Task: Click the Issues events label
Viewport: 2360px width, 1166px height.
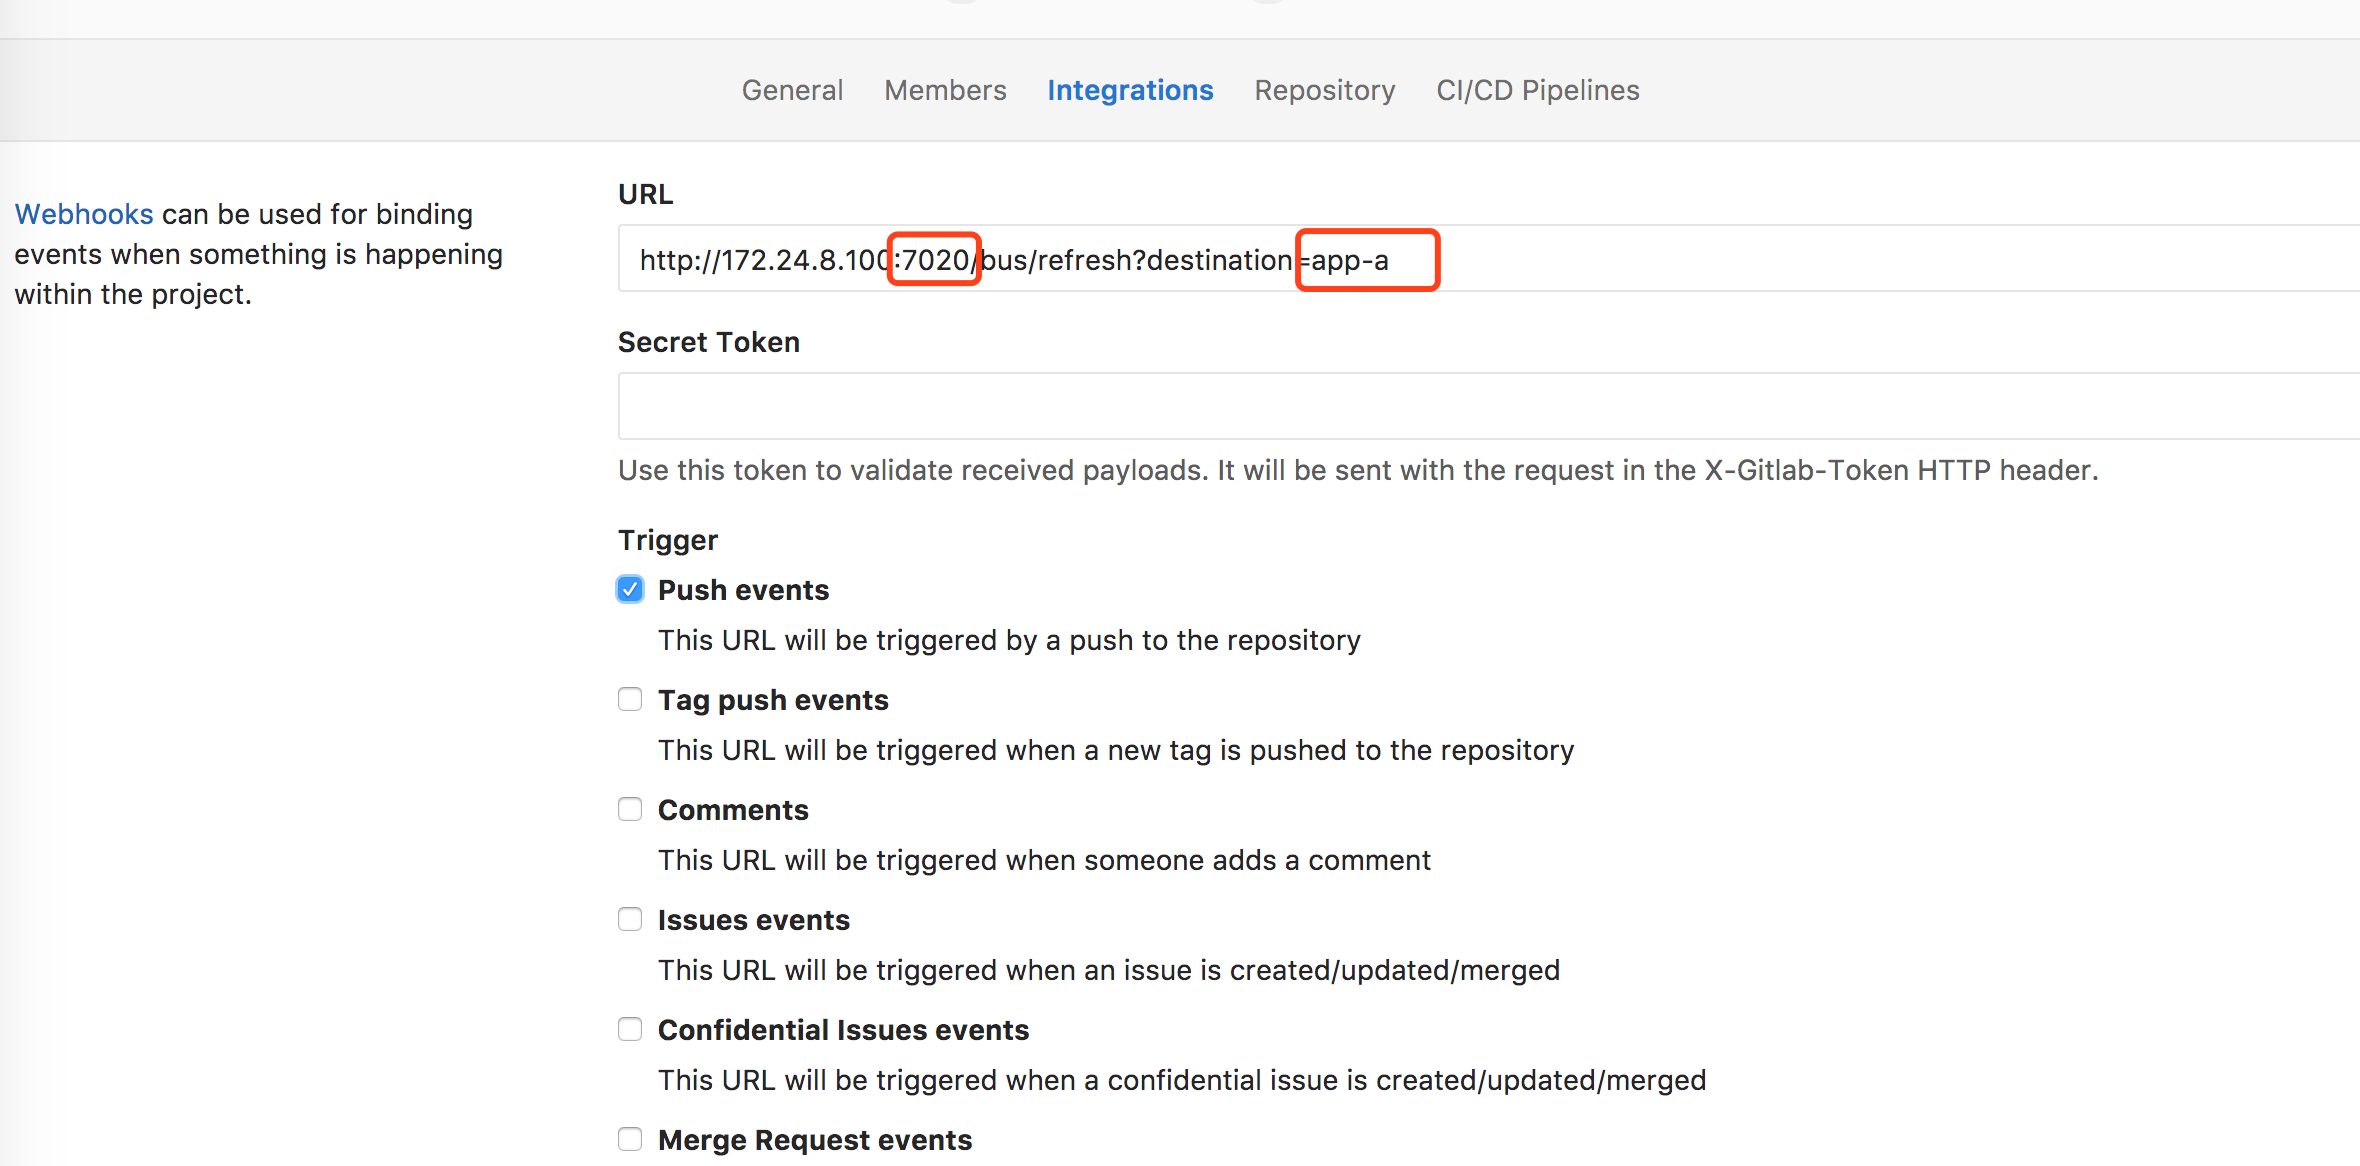Action: pos(754,920)
